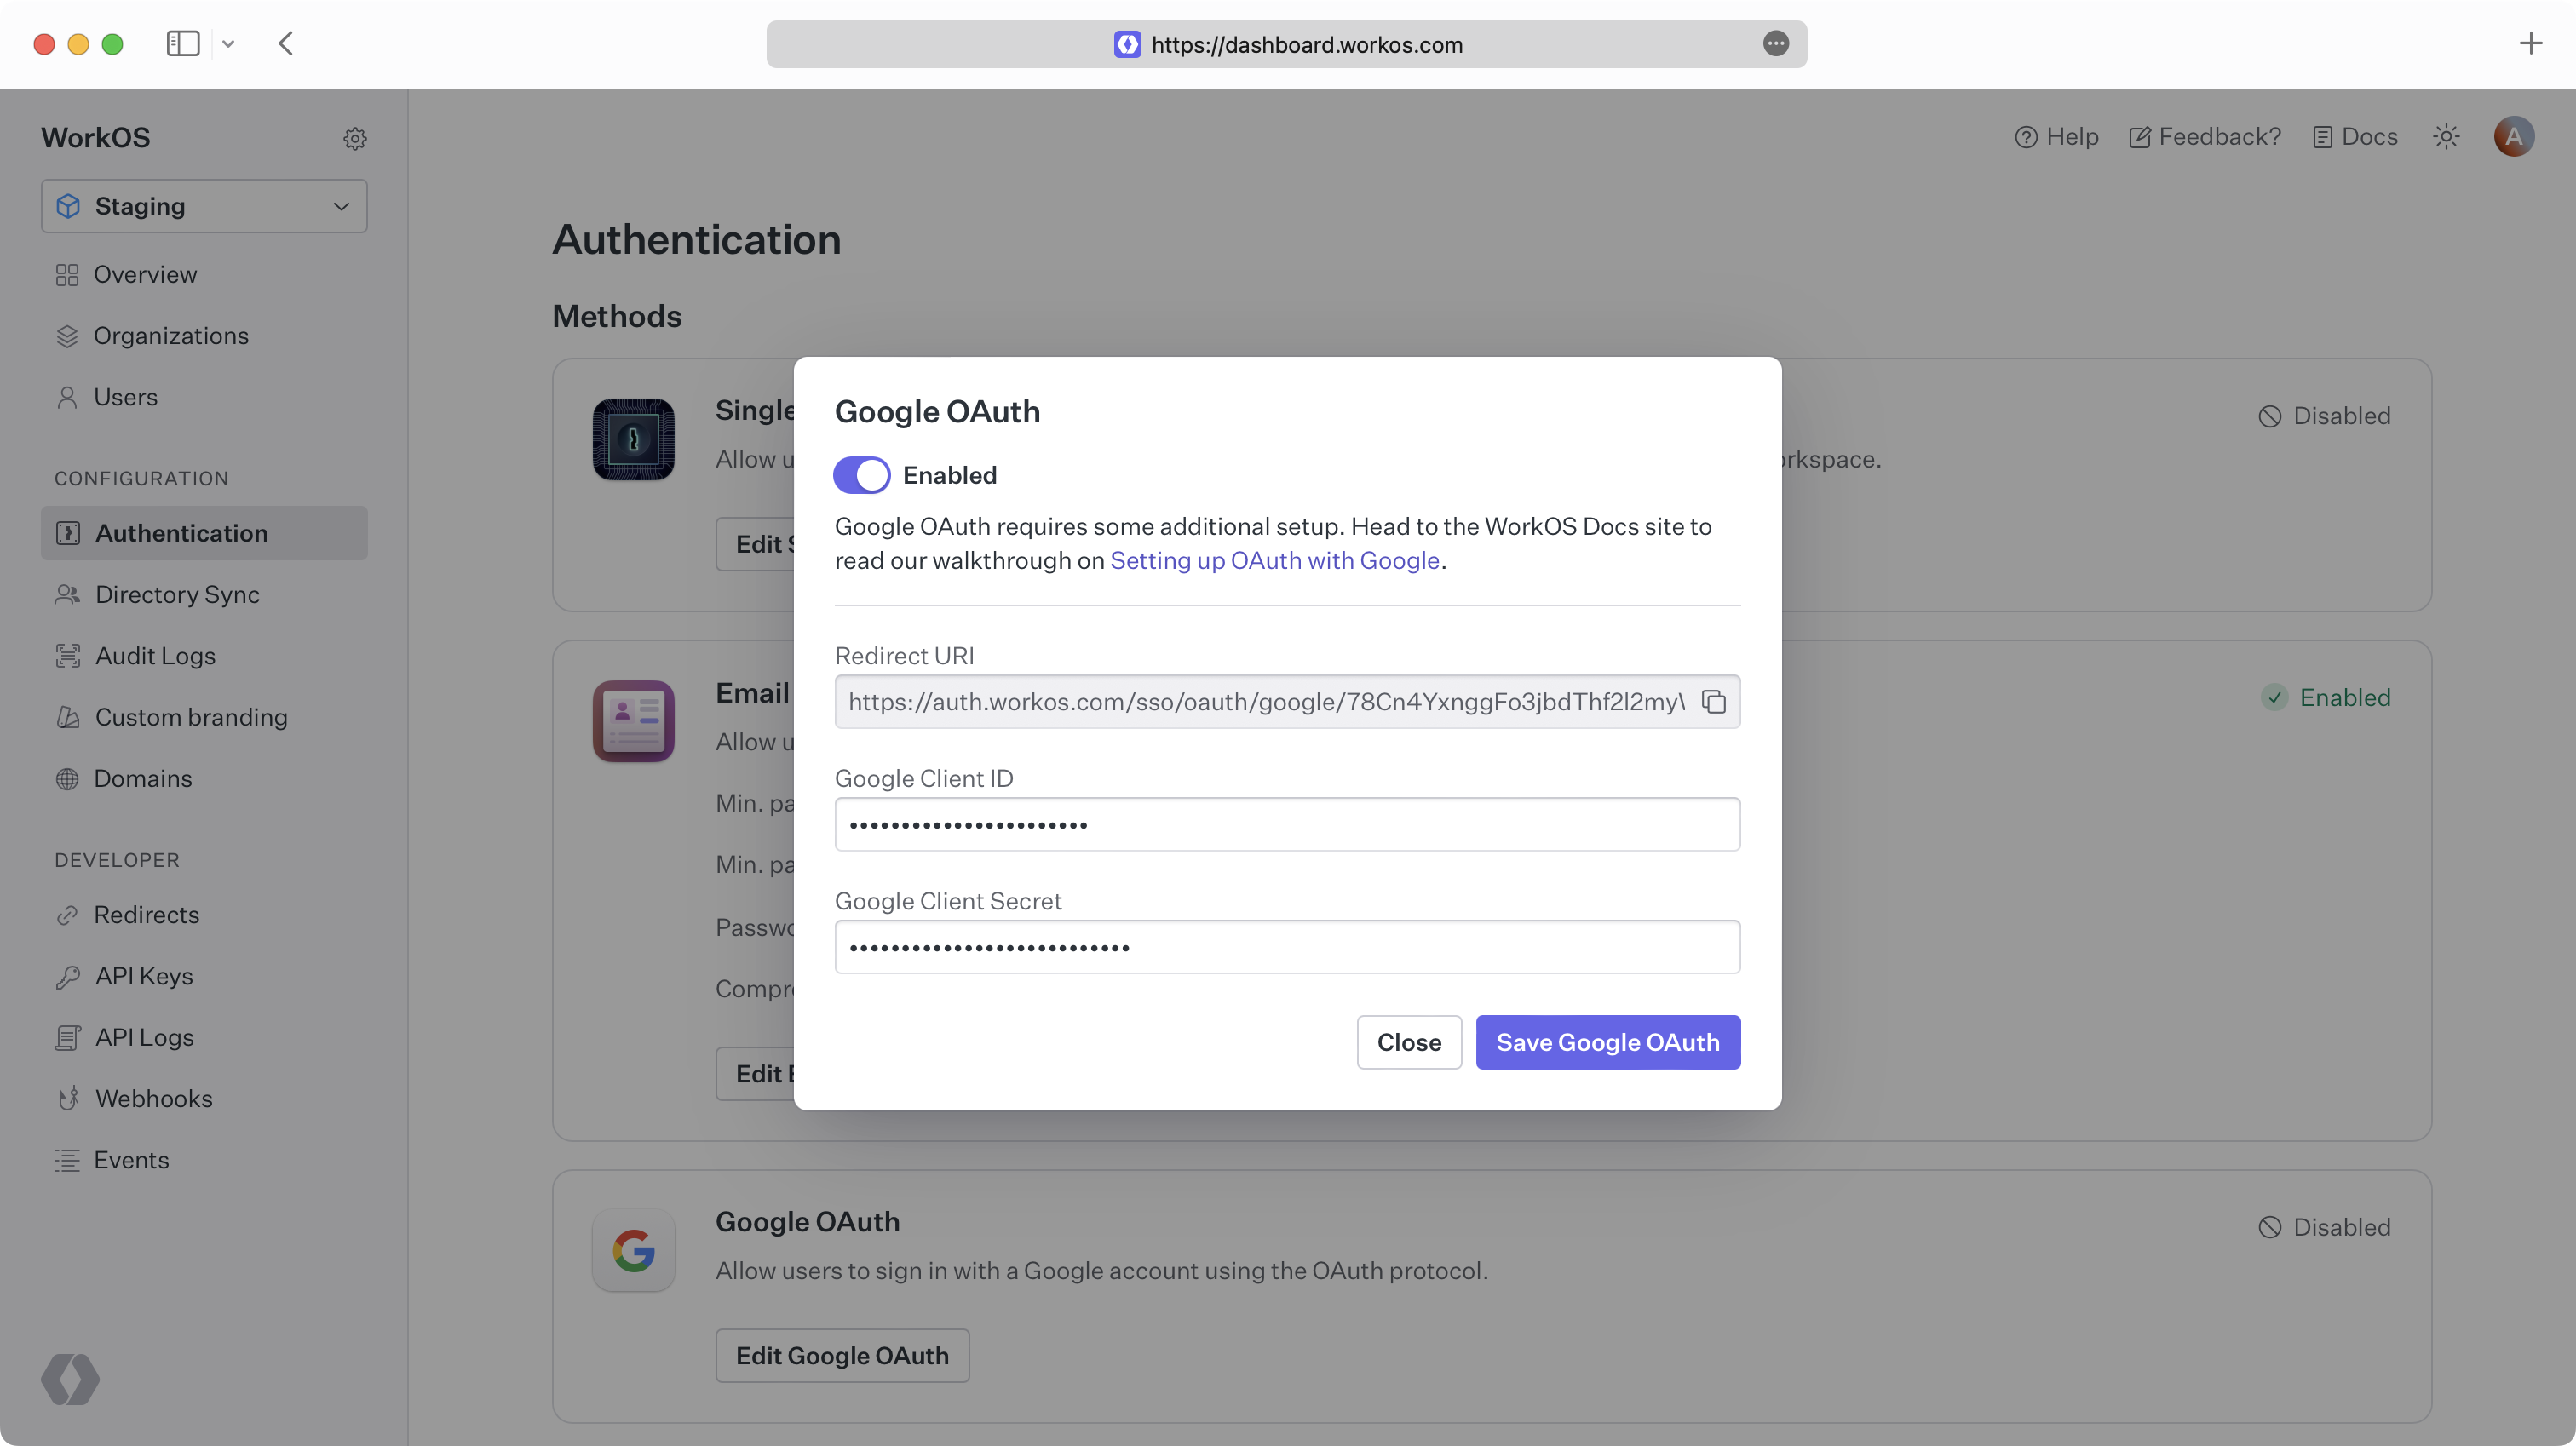This screenshot has width=2576, height=1446.
Task: Navigate to the Overview section
Action: [145, 274]
